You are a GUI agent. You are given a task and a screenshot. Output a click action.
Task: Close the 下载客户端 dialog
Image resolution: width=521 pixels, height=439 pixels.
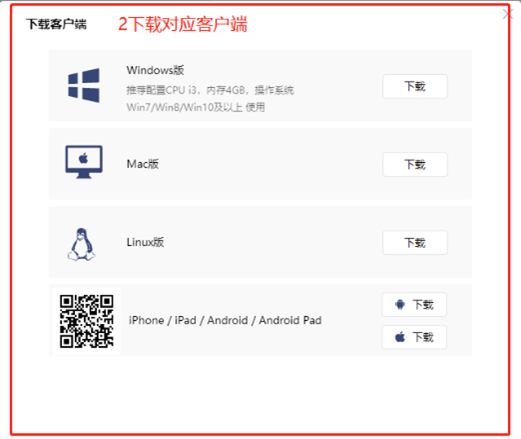pos(508,14)
